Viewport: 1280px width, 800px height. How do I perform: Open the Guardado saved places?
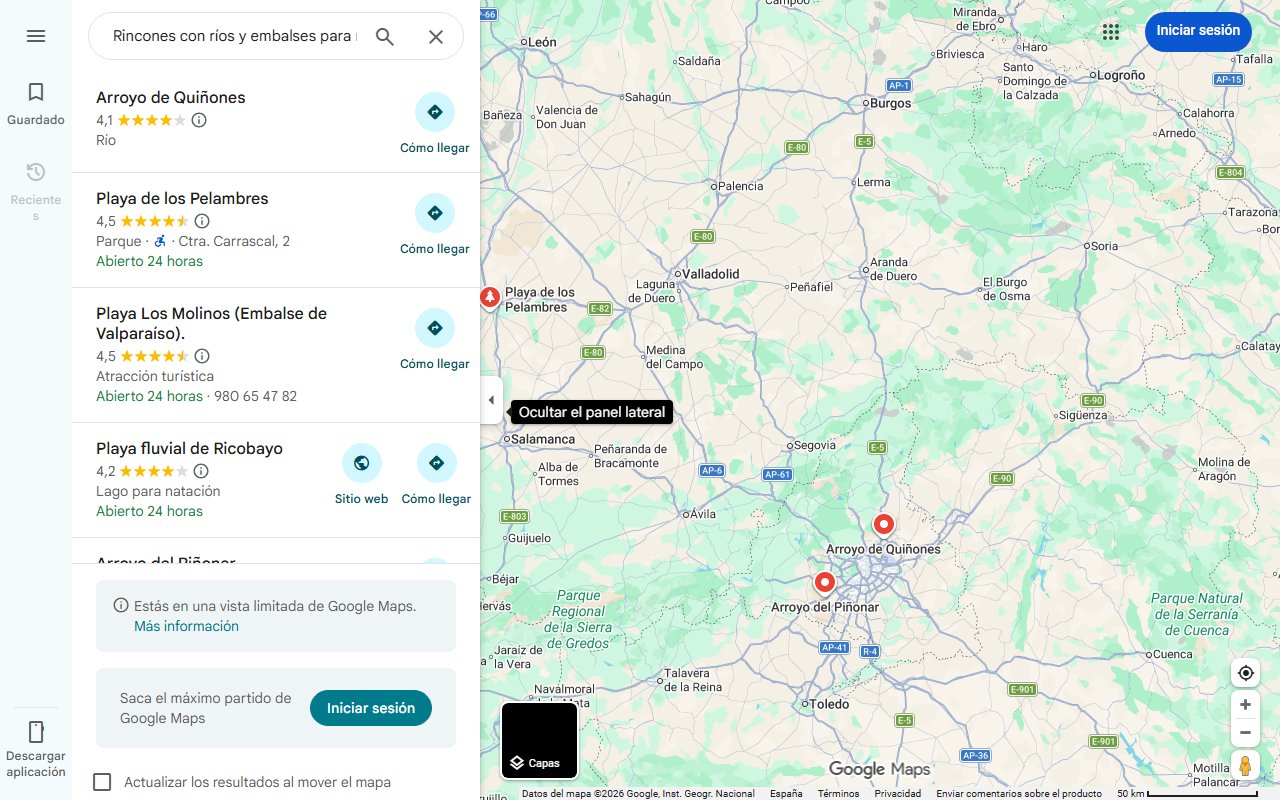[36, 104]
